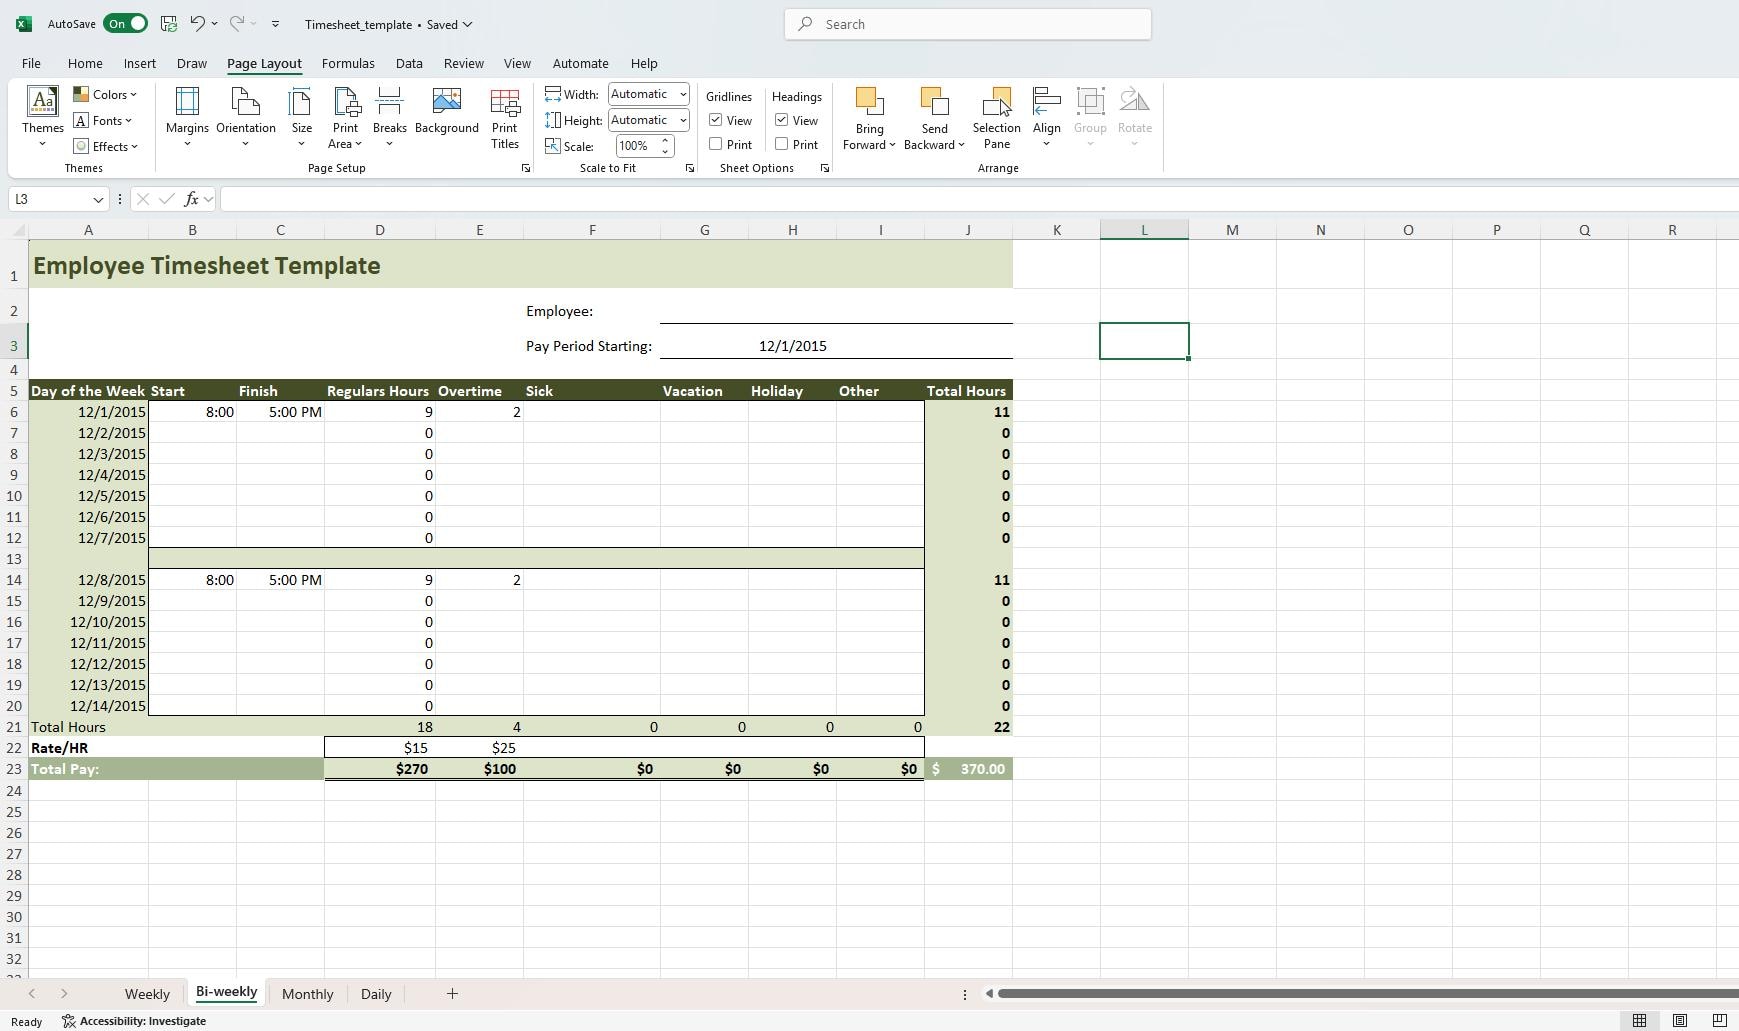The width and height of the screenshot is (1739, 1031).
Task: Switch to the Monthly sheet tab
Action: [307, 994]
